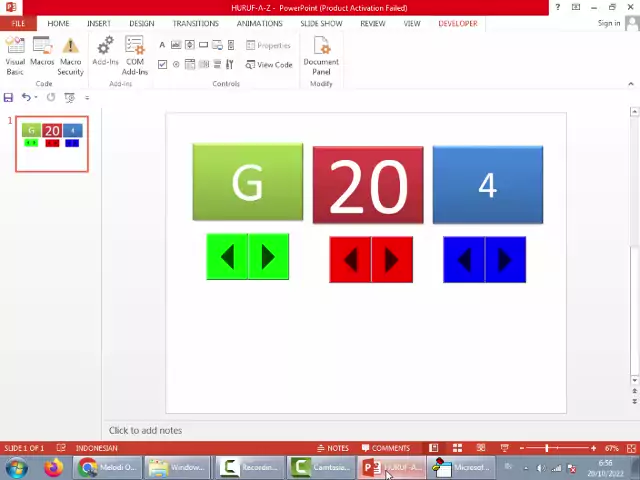Viewport: 640px width, 480px height.
Task: Expand the Undo history dropdown
Action: point(36,97)
